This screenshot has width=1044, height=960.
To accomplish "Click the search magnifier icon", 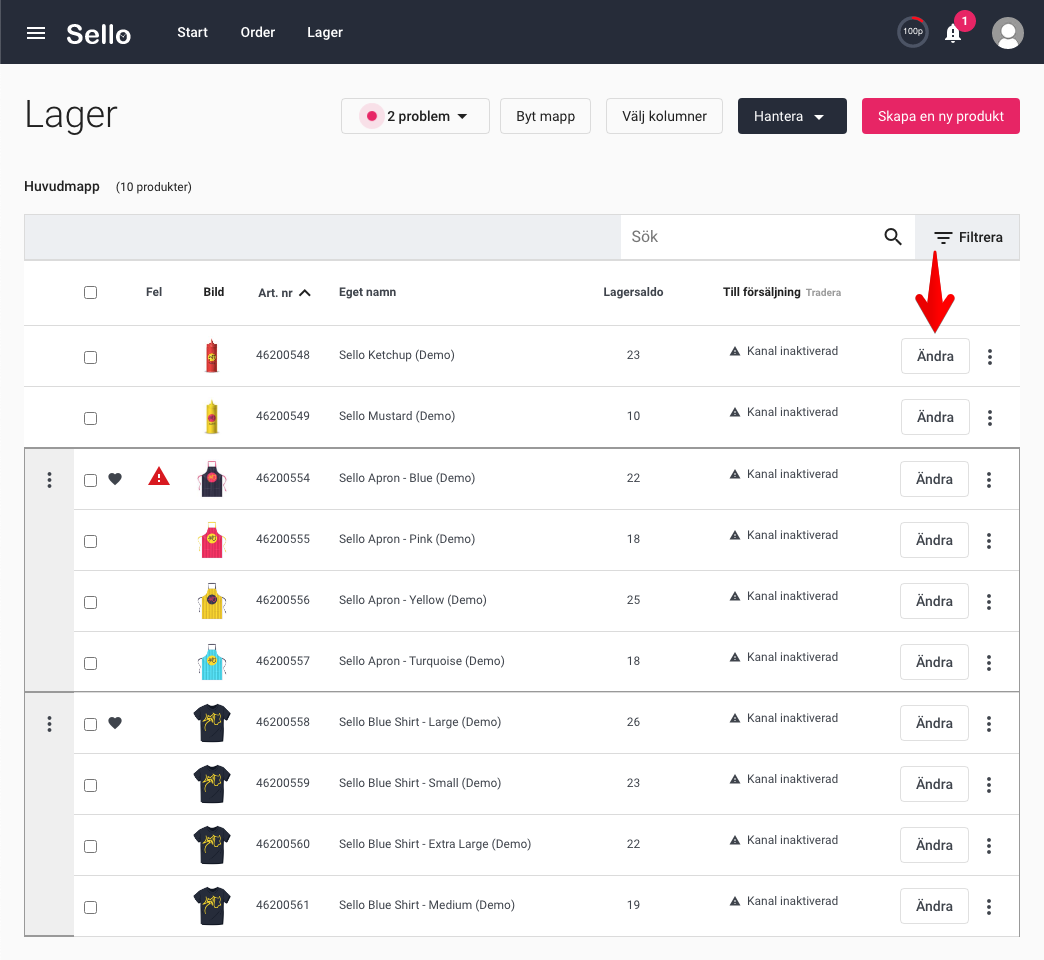I will click(x=893, y=236).
